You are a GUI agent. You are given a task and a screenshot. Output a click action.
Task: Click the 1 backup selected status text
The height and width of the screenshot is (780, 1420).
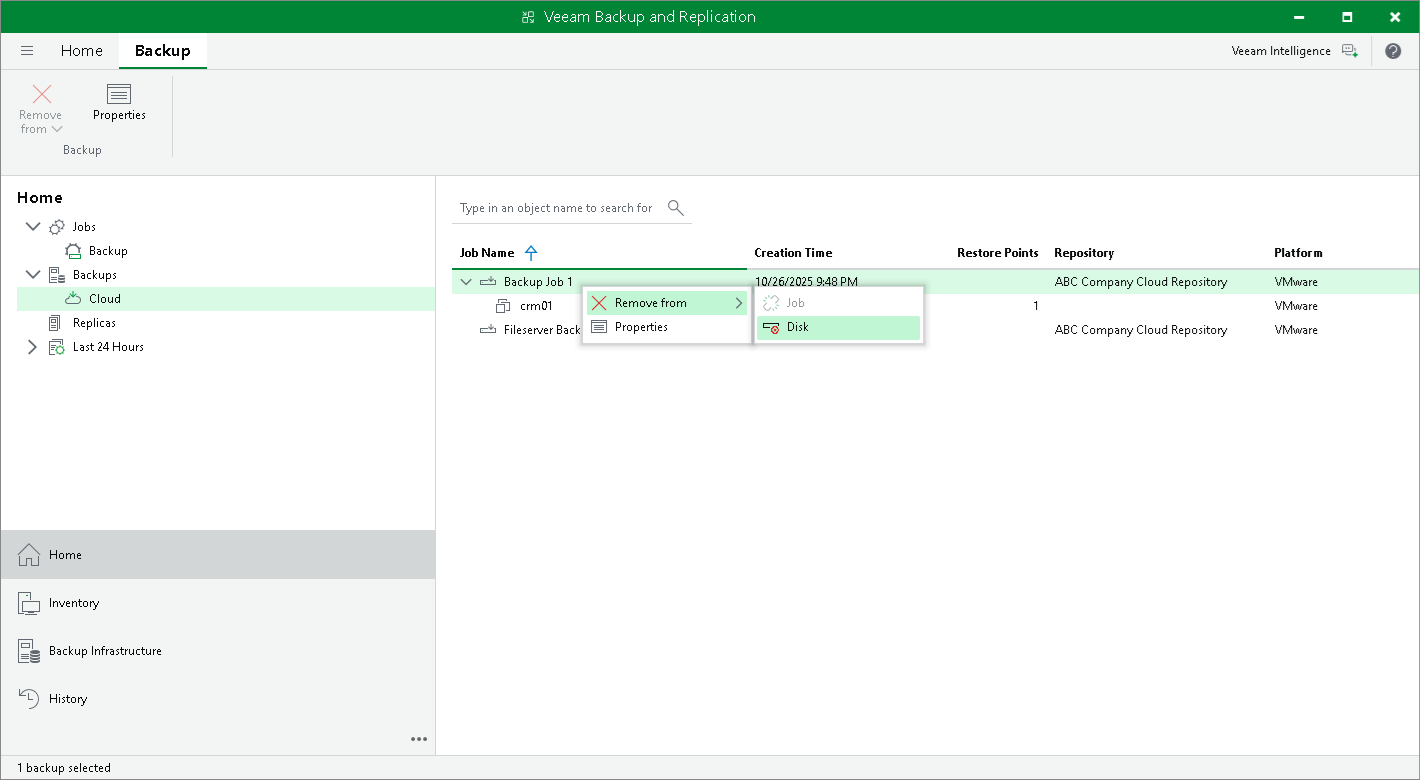tap(64, 768)
